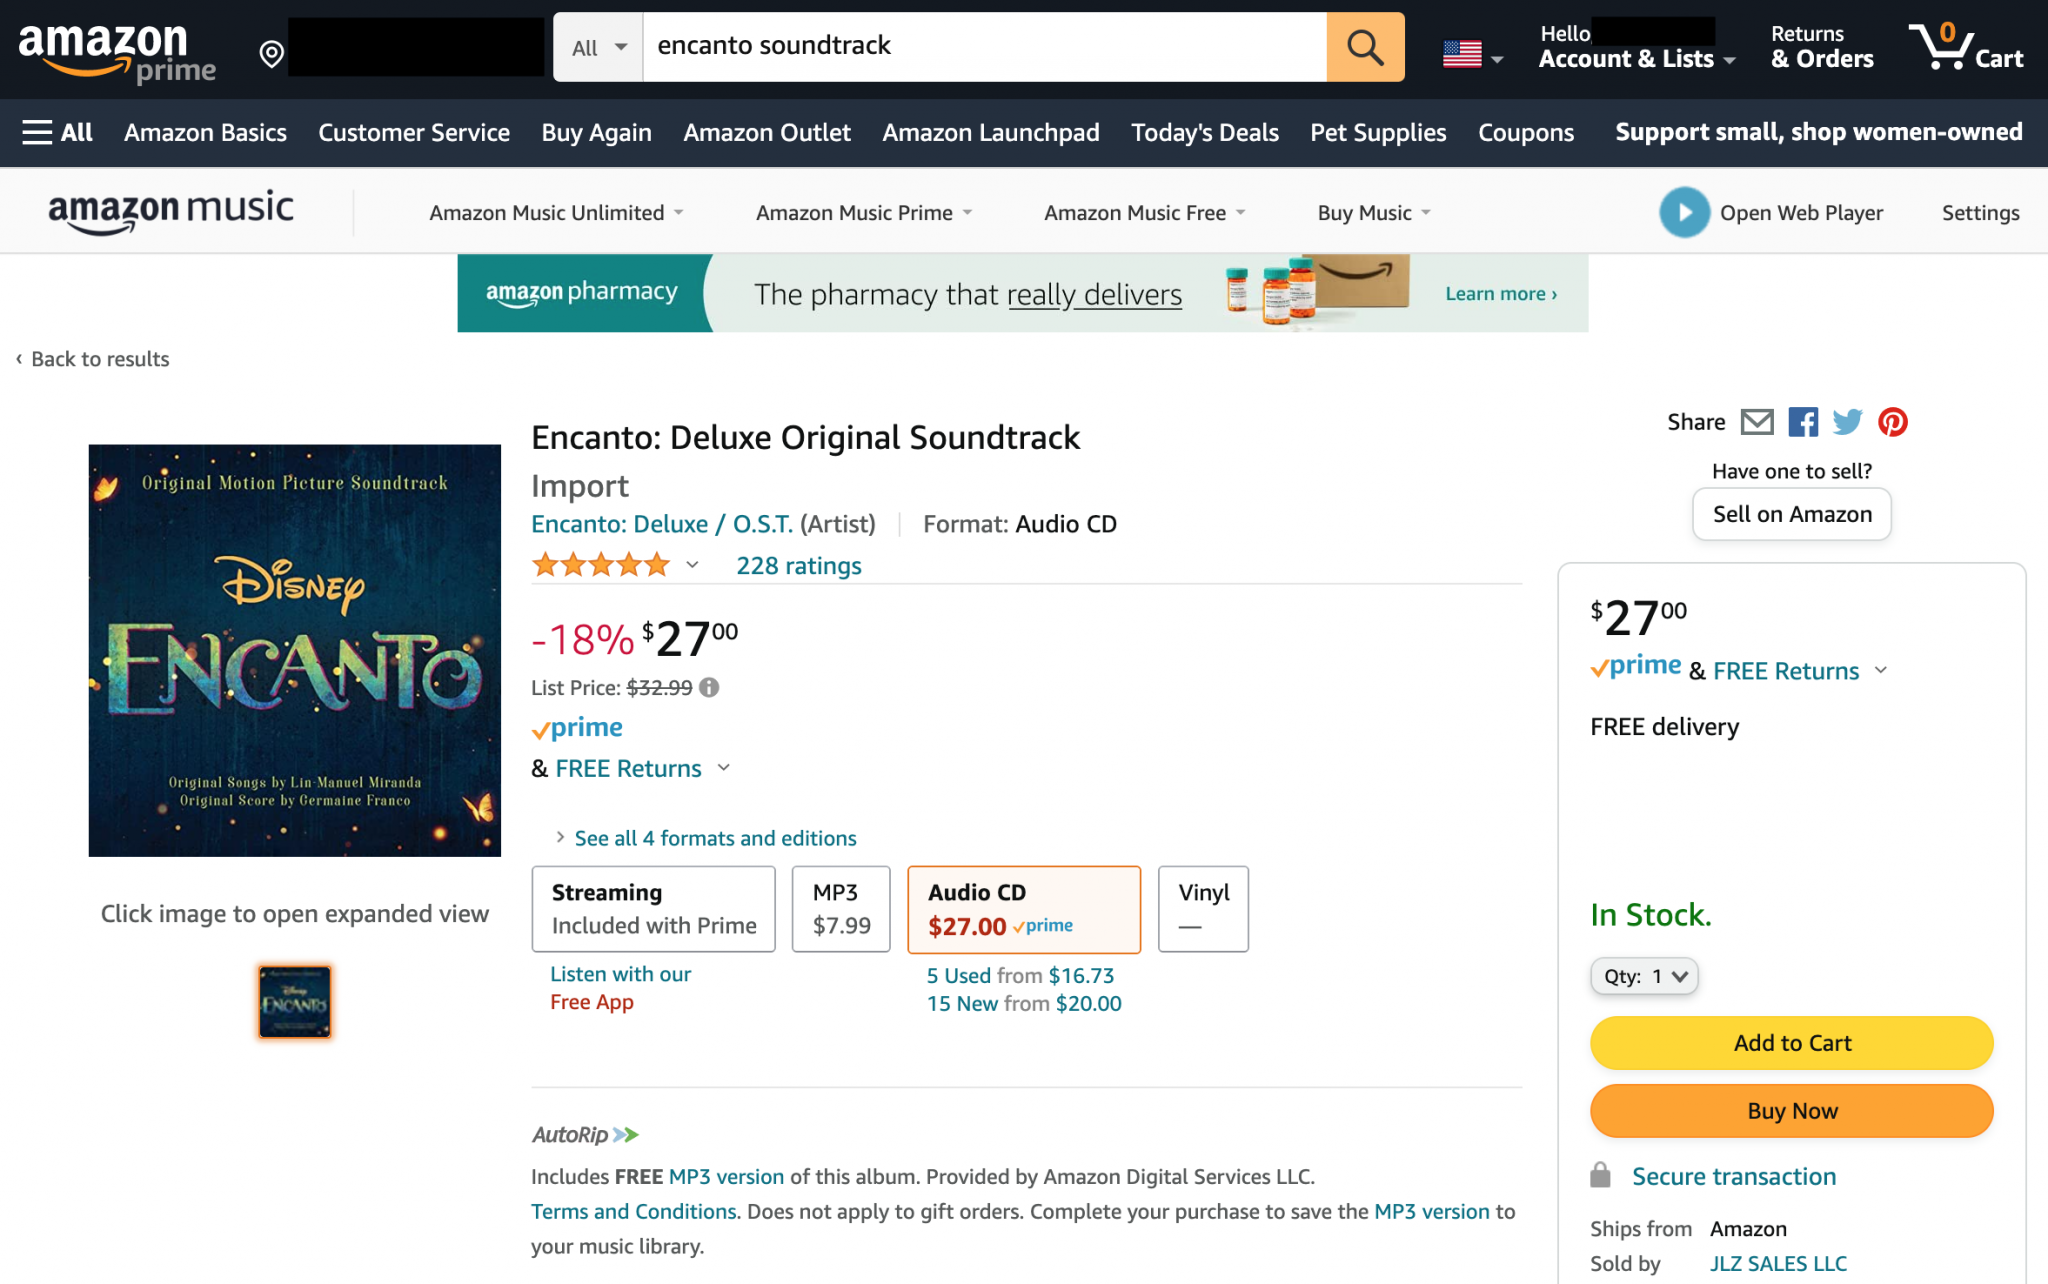Click the search text field

[984, 47]
